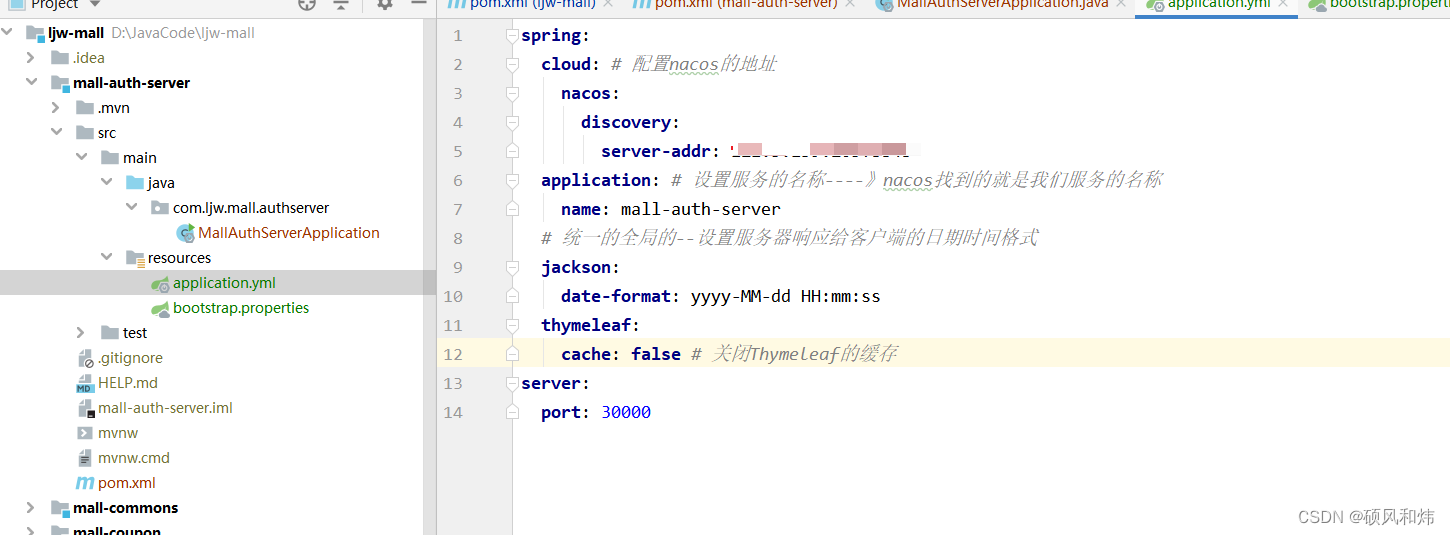Fold the thymeleaf block at line 11
The image size is (1450, 535).
(x=512, y=326)
